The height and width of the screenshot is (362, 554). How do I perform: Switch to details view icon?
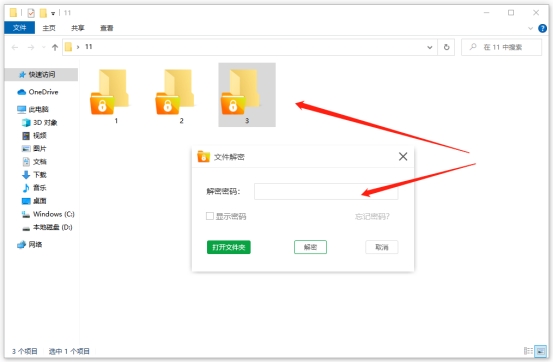[x=528, y=351]
